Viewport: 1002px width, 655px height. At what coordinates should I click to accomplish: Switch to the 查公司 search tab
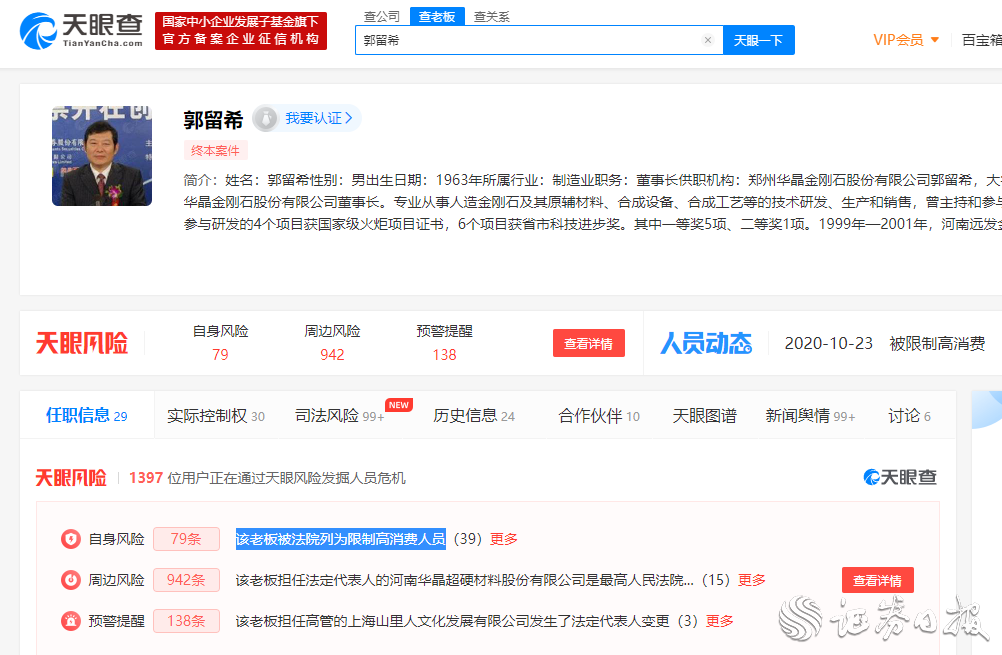[381, 16]
